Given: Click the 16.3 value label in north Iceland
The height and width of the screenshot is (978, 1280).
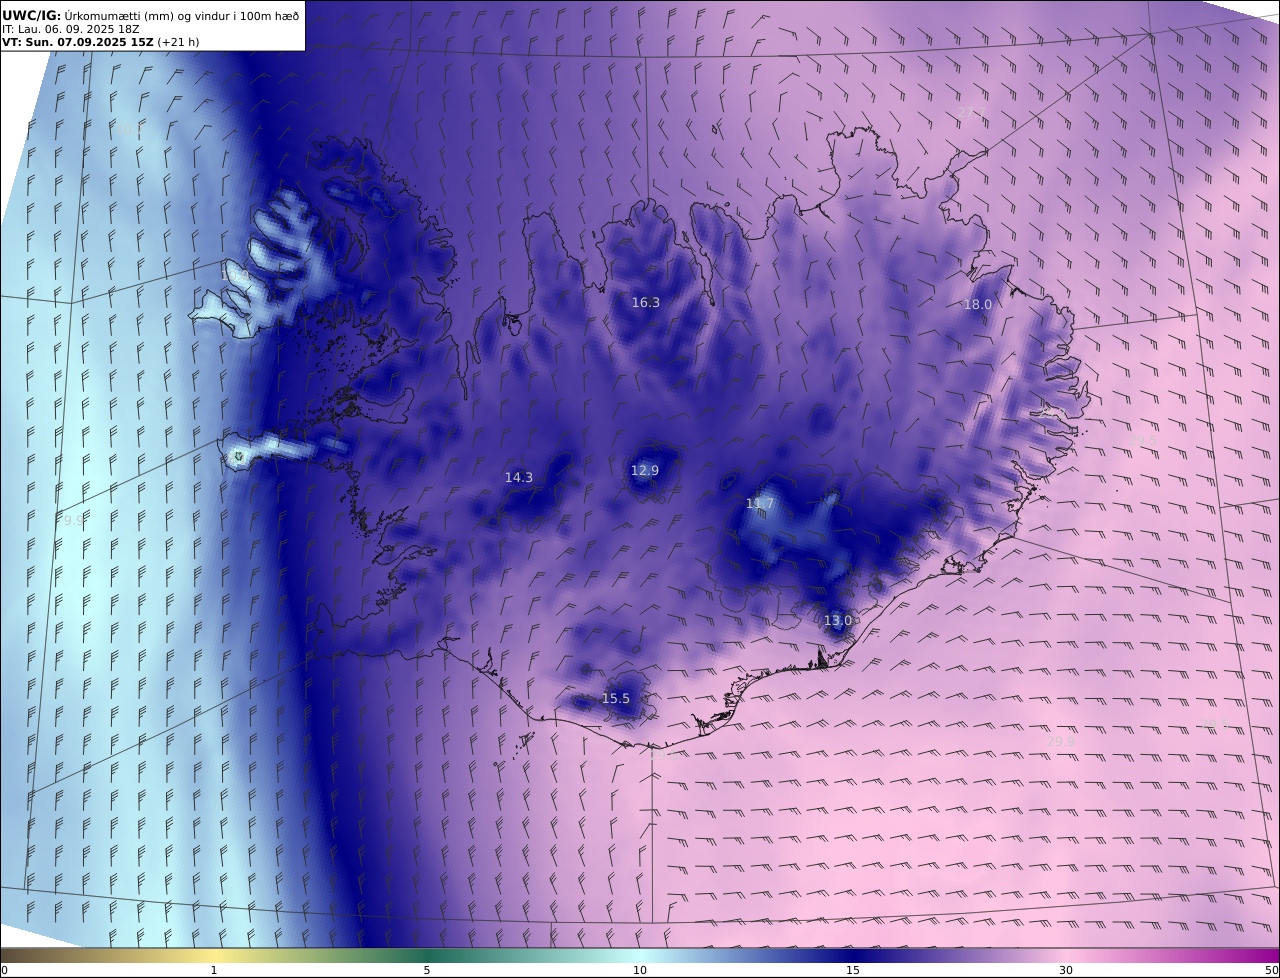Looking at the screenshot, I should 646,302.
